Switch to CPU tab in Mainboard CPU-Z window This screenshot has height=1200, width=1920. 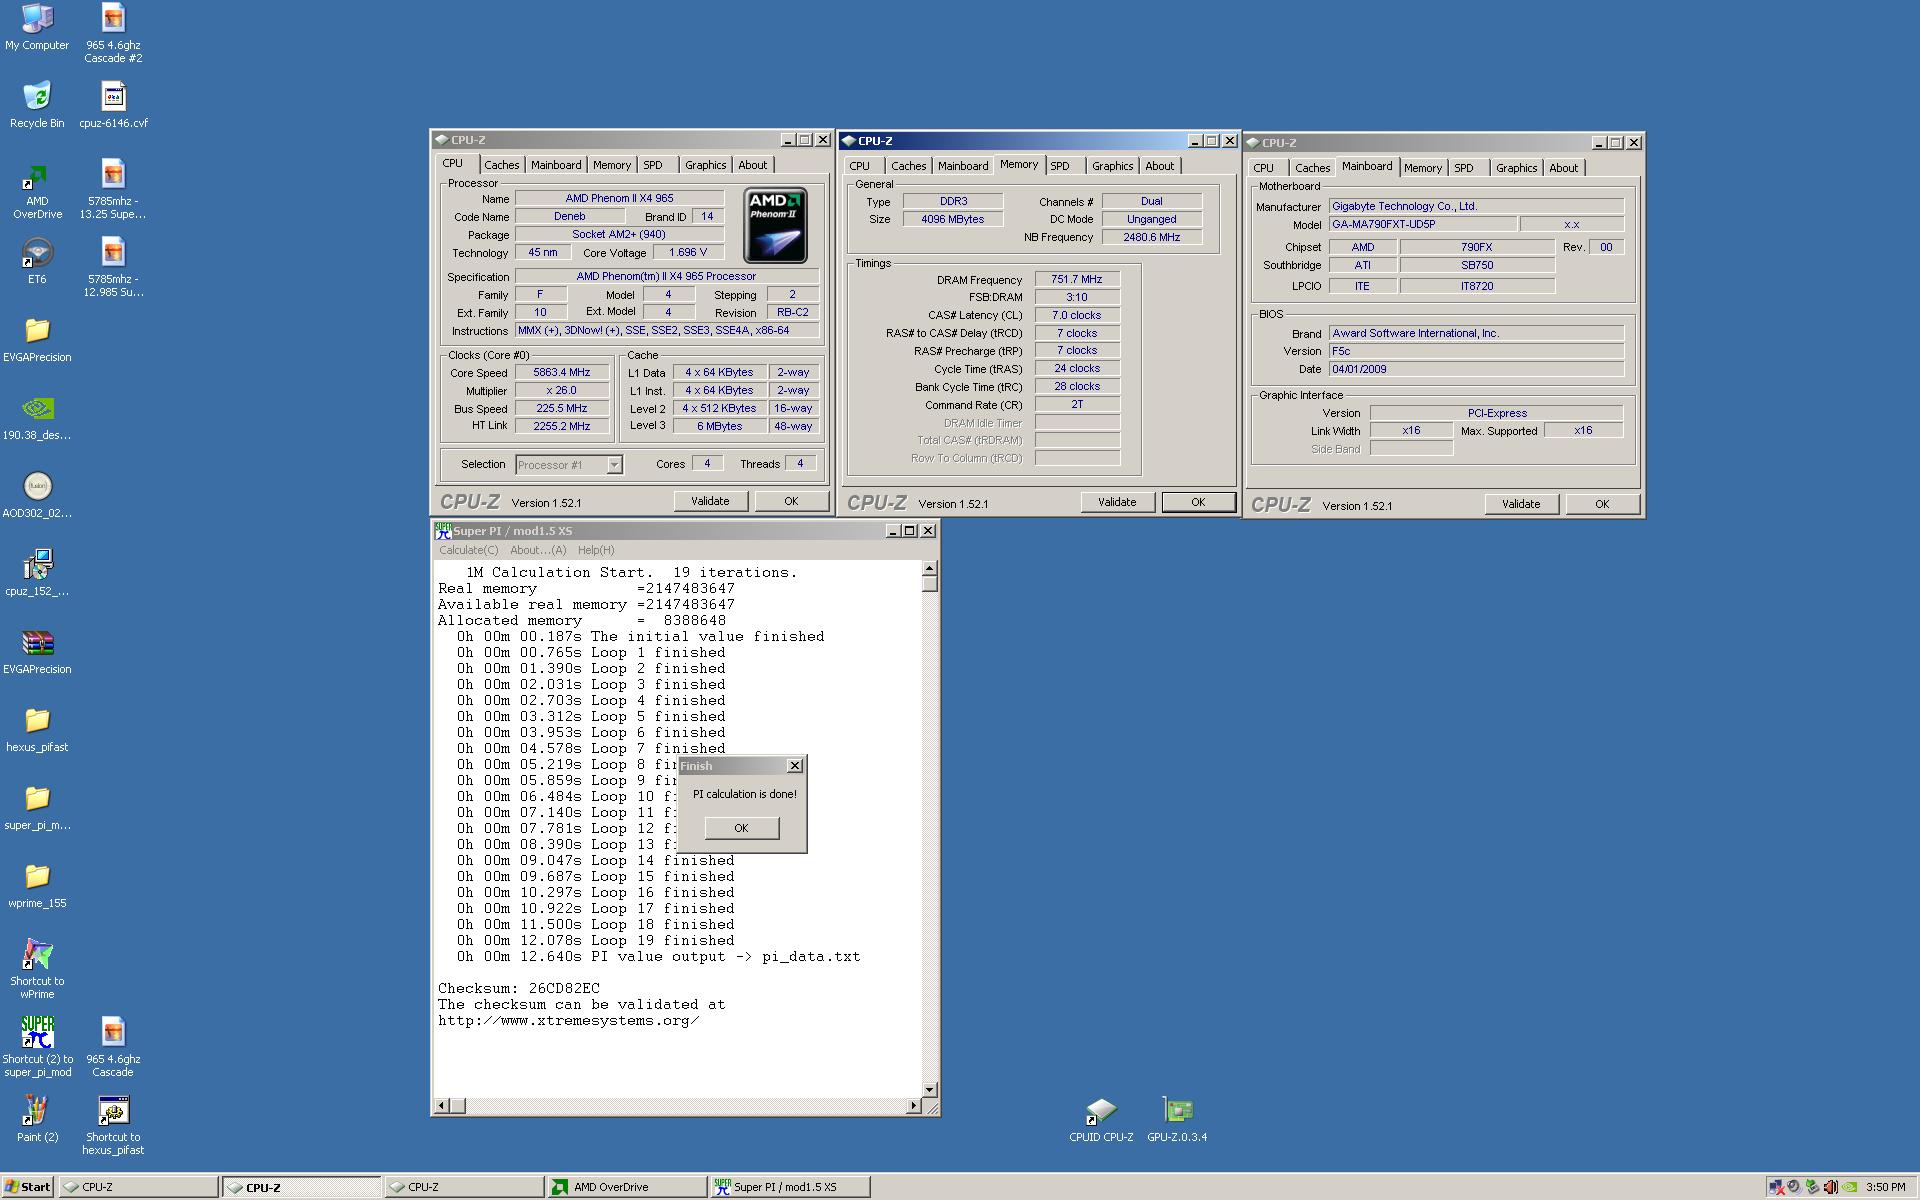[x=1264, y=168]
